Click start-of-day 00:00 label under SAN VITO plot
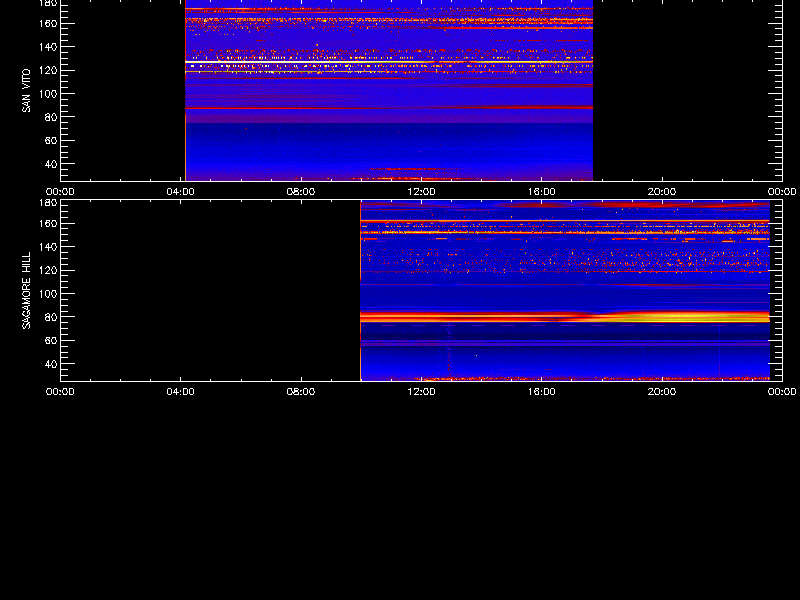 click(60, 192)
